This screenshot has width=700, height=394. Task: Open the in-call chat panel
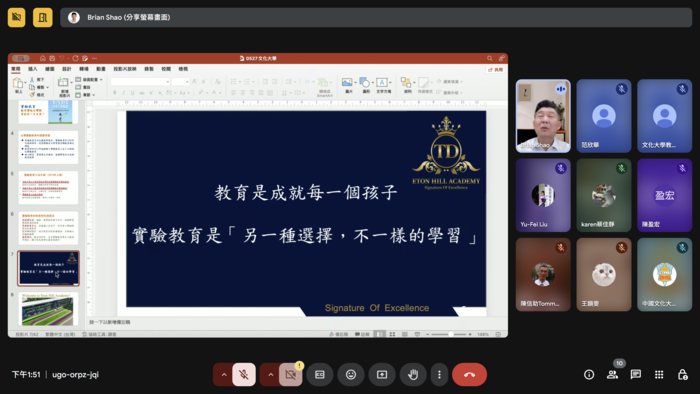(x=636, y=374)
